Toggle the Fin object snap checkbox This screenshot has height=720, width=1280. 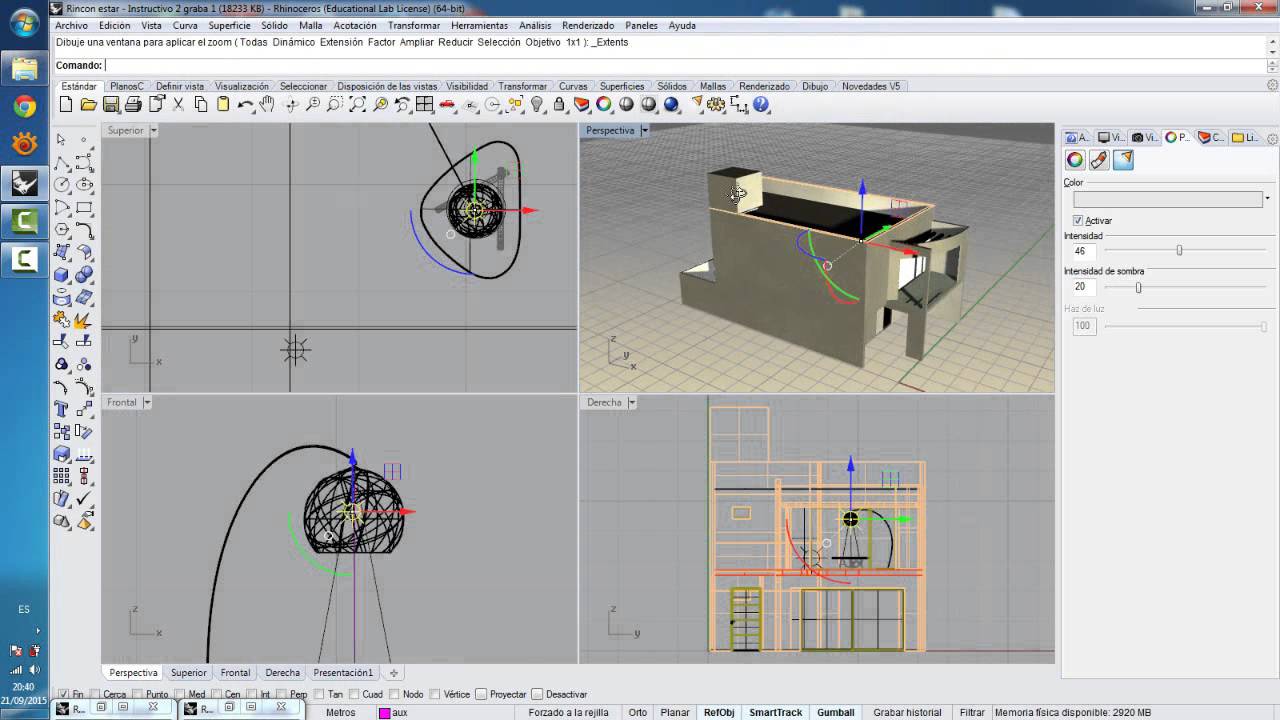64,694
